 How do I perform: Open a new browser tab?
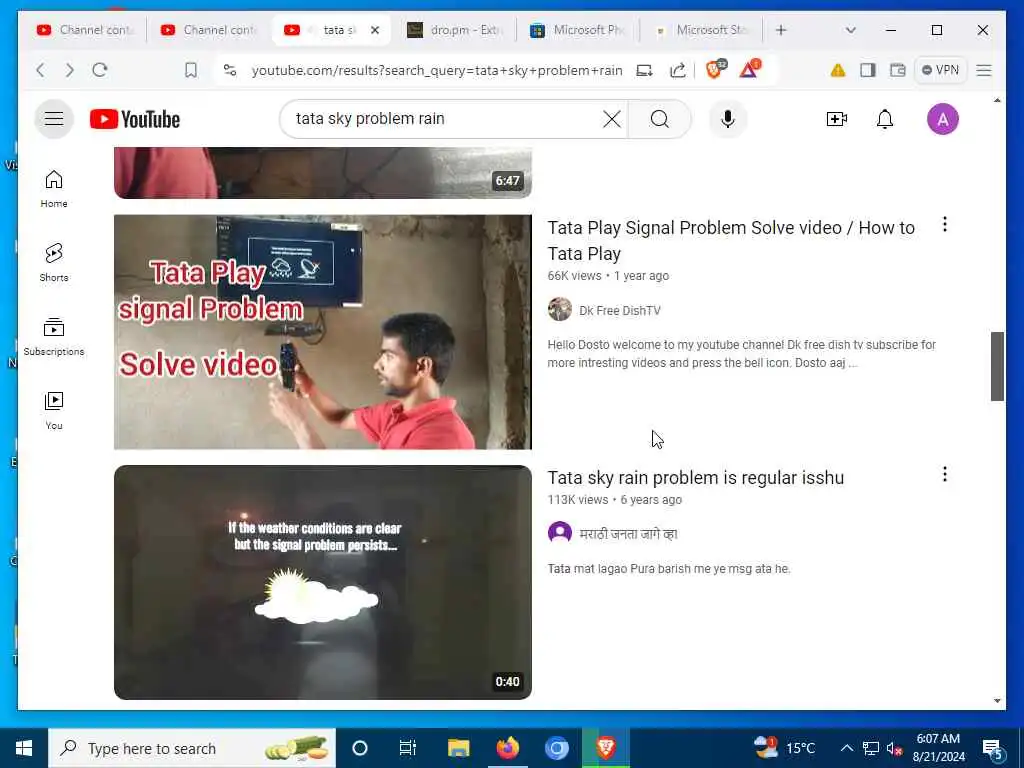[x=781, y=30]
